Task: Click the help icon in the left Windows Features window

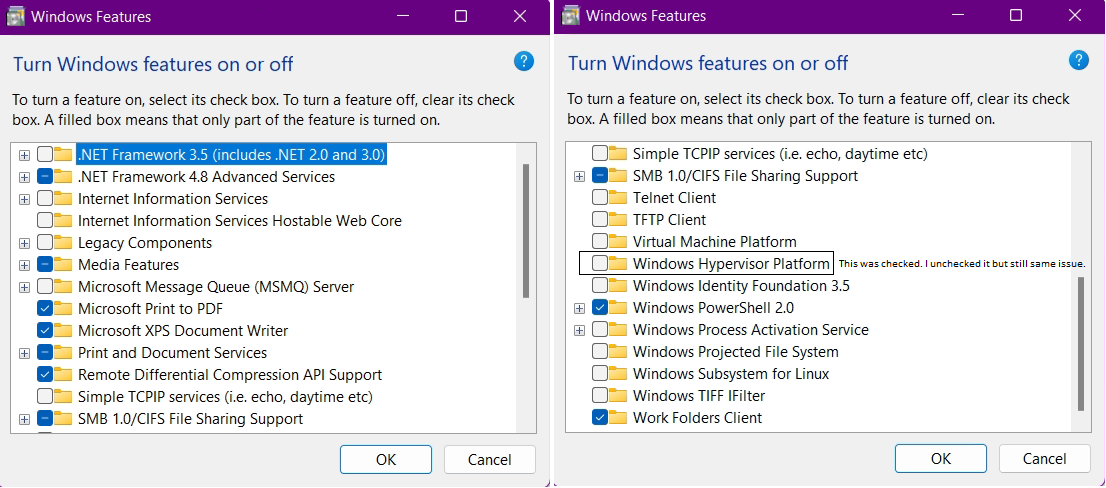Action: point(523,61)
